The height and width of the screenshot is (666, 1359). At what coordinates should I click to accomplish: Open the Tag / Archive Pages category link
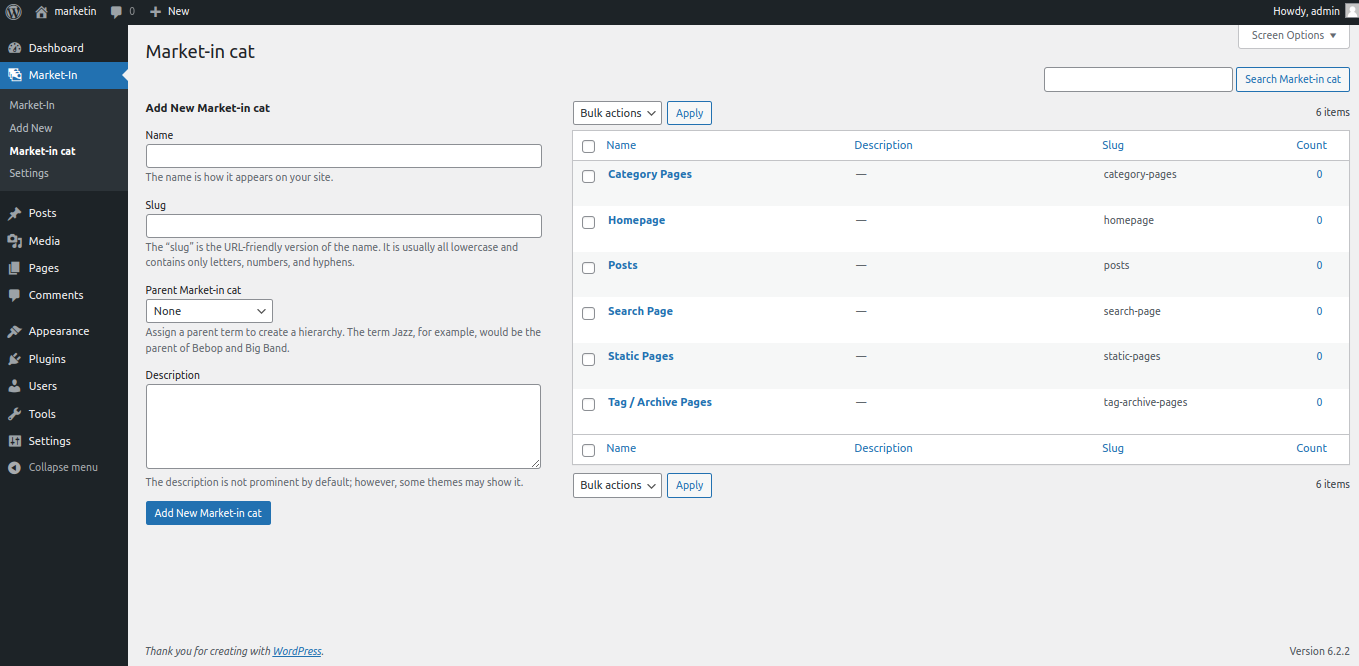[x=660, y=402]
